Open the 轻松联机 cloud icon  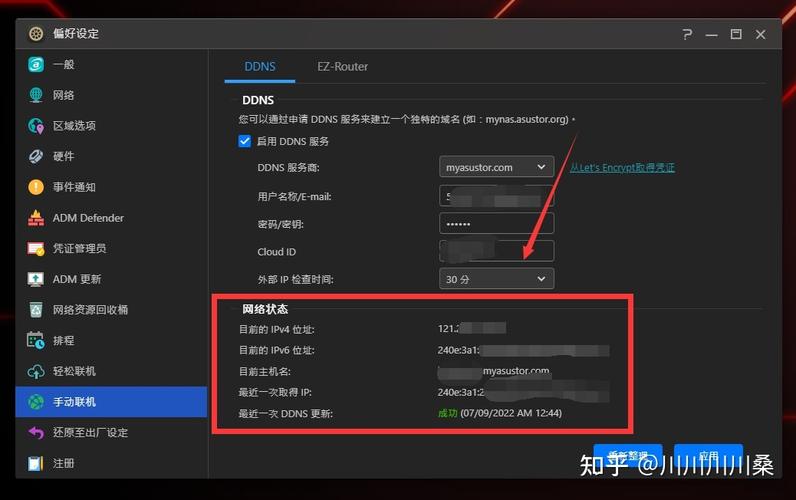(36, 371)
